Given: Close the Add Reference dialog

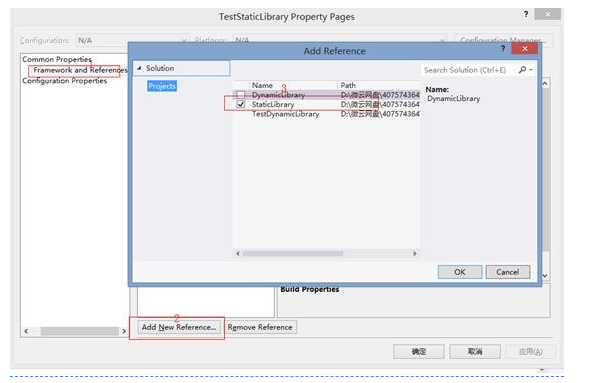Looking at the screenshot, I should 525,48.
